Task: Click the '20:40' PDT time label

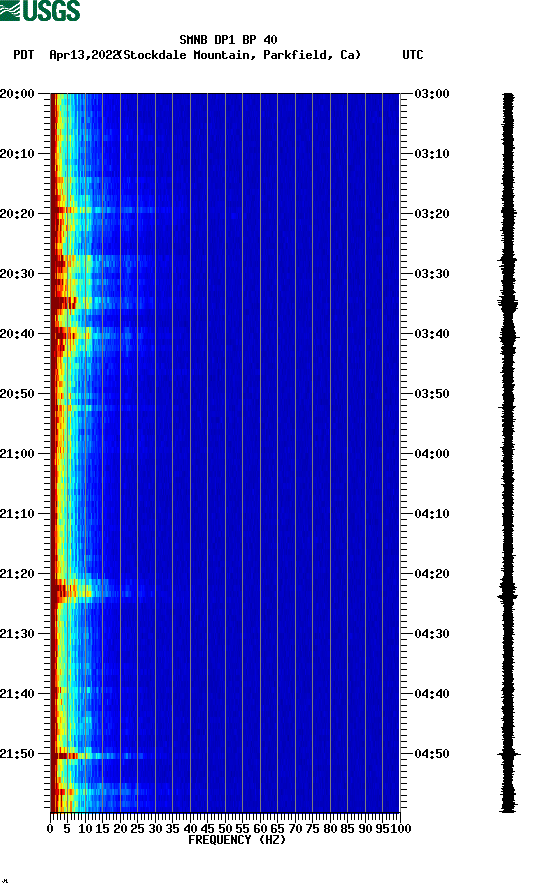Action: click(17, 333)
